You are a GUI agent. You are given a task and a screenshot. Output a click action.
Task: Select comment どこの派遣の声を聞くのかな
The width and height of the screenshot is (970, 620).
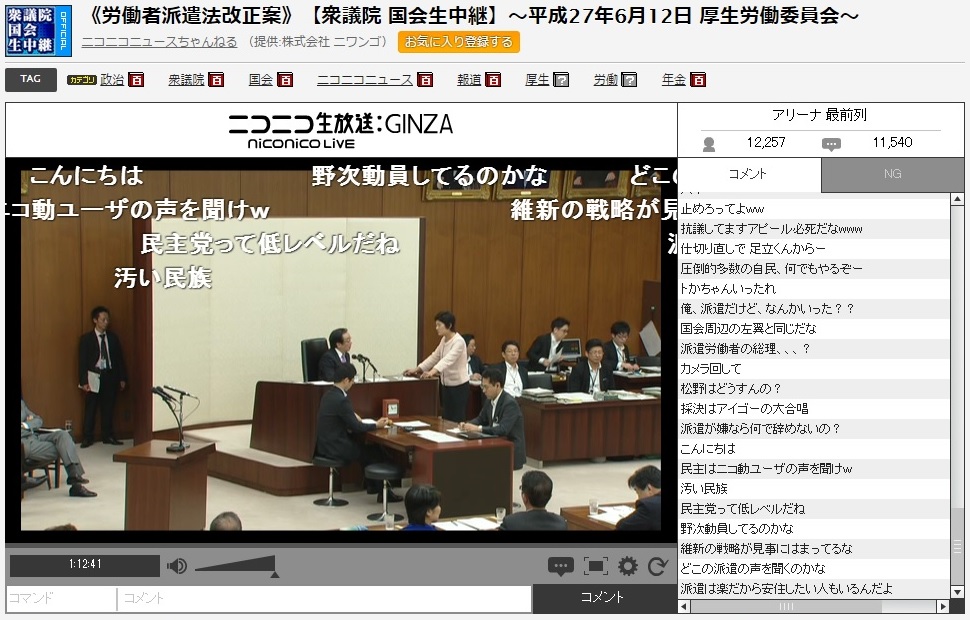813,569
